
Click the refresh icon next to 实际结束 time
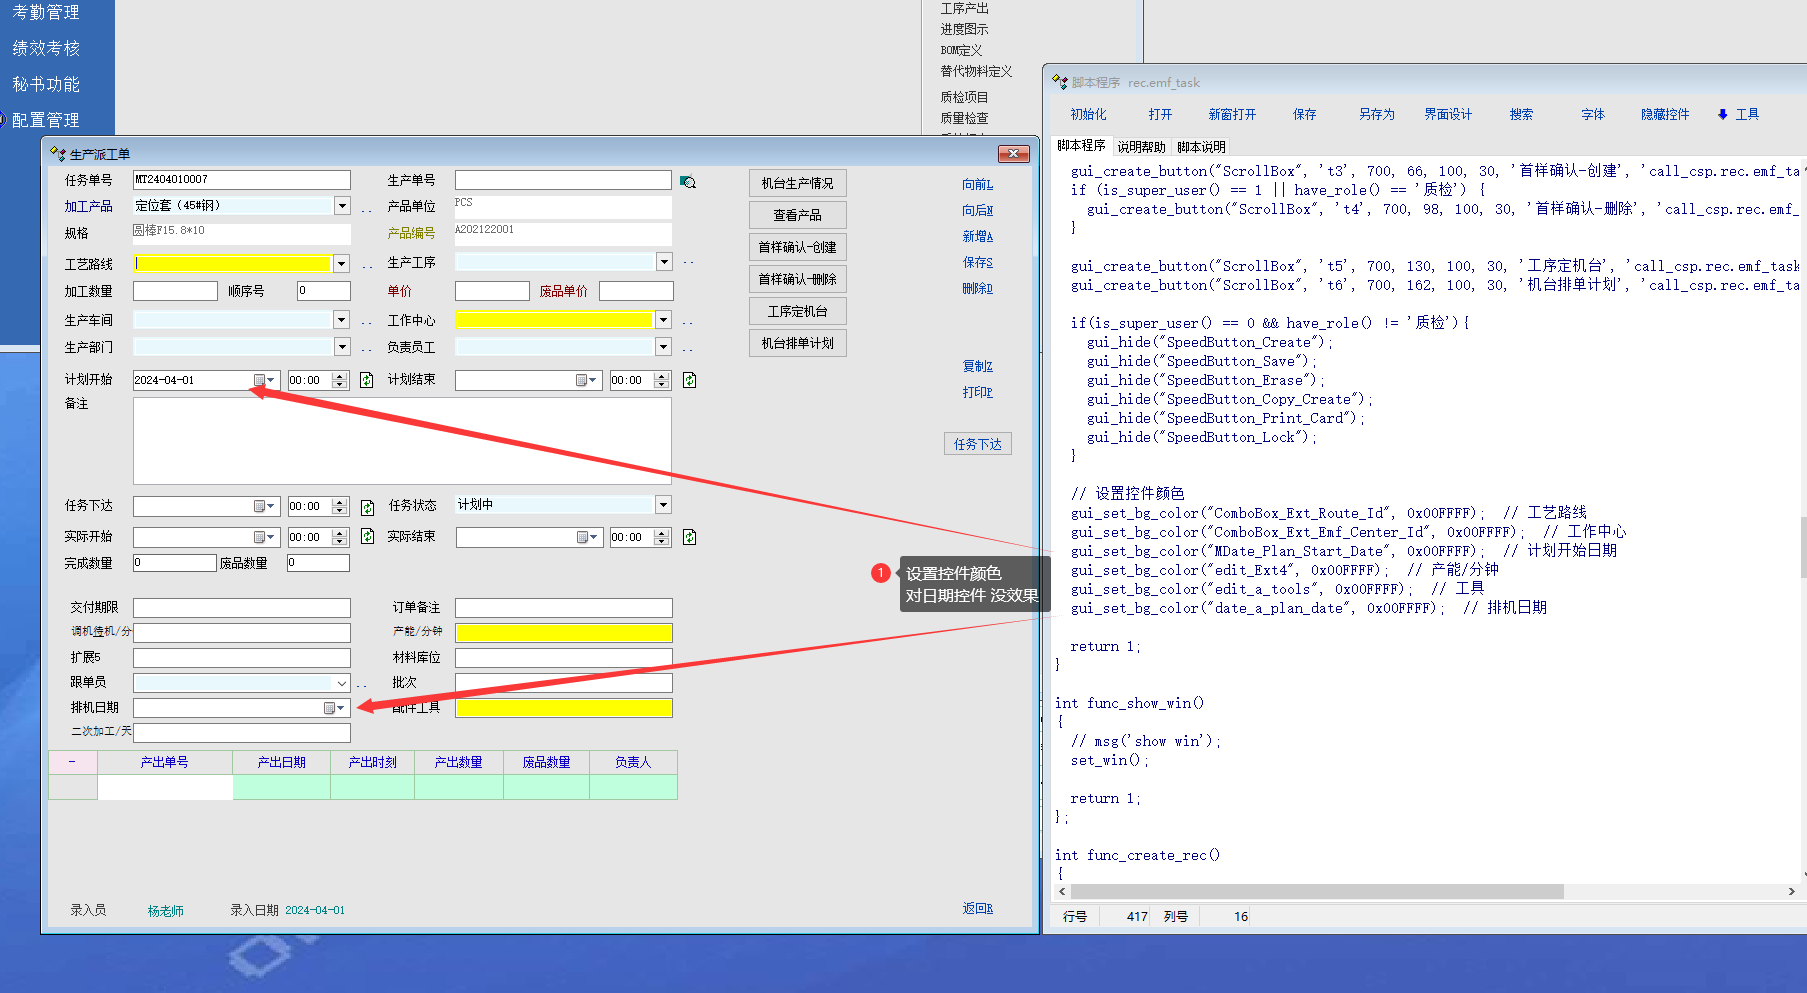point(689,538)
